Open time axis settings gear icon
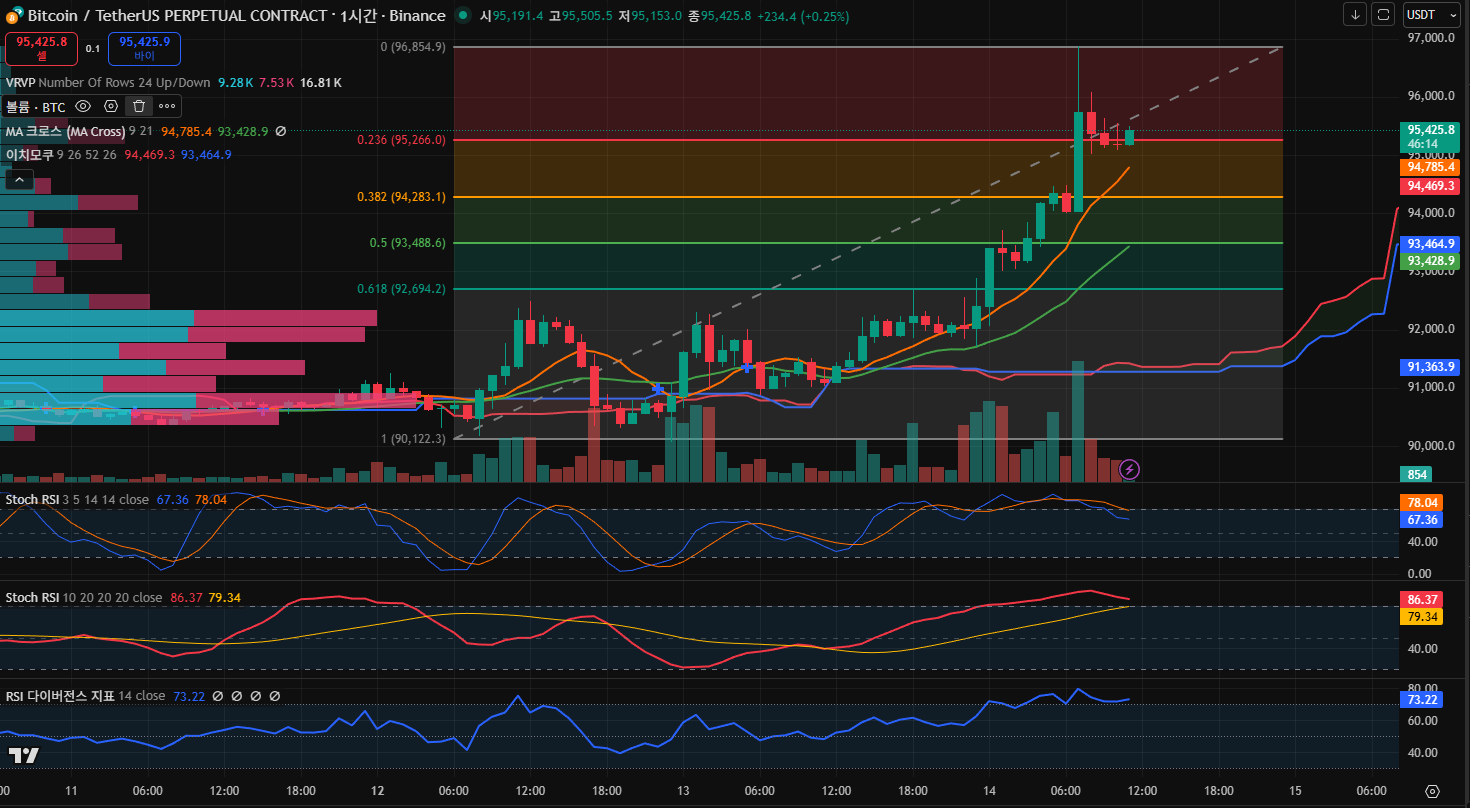Screen dimensions: 1470x808 [x=1432, y=791]
